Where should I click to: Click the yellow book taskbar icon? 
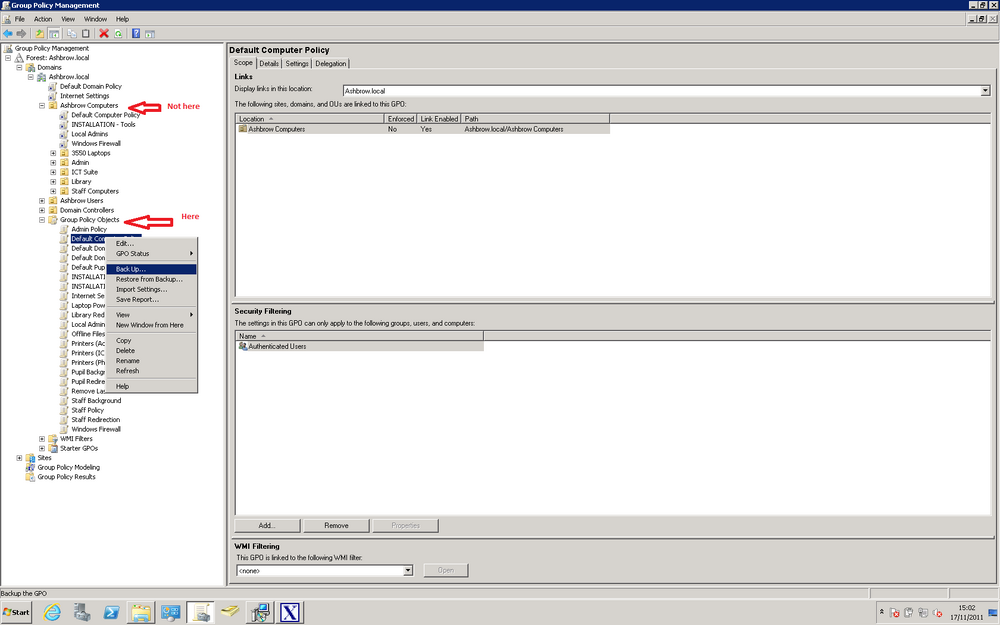tap(230, 613)
